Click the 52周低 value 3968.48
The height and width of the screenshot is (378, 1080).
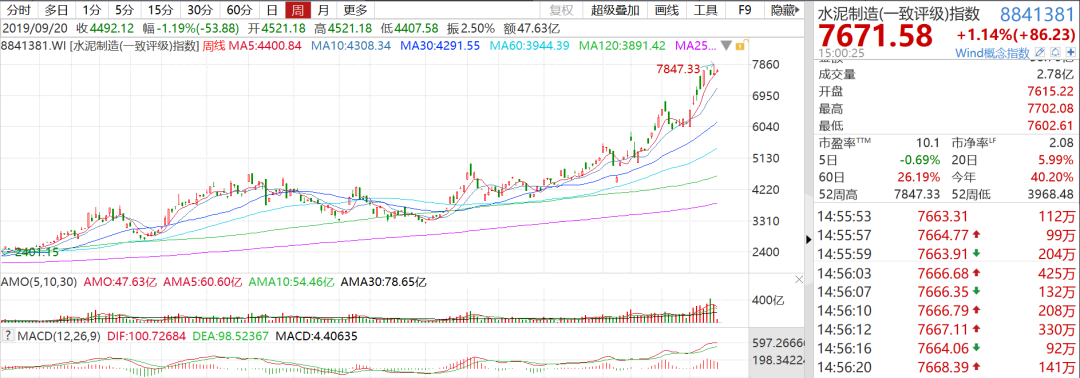click(x=1050, y=193)
